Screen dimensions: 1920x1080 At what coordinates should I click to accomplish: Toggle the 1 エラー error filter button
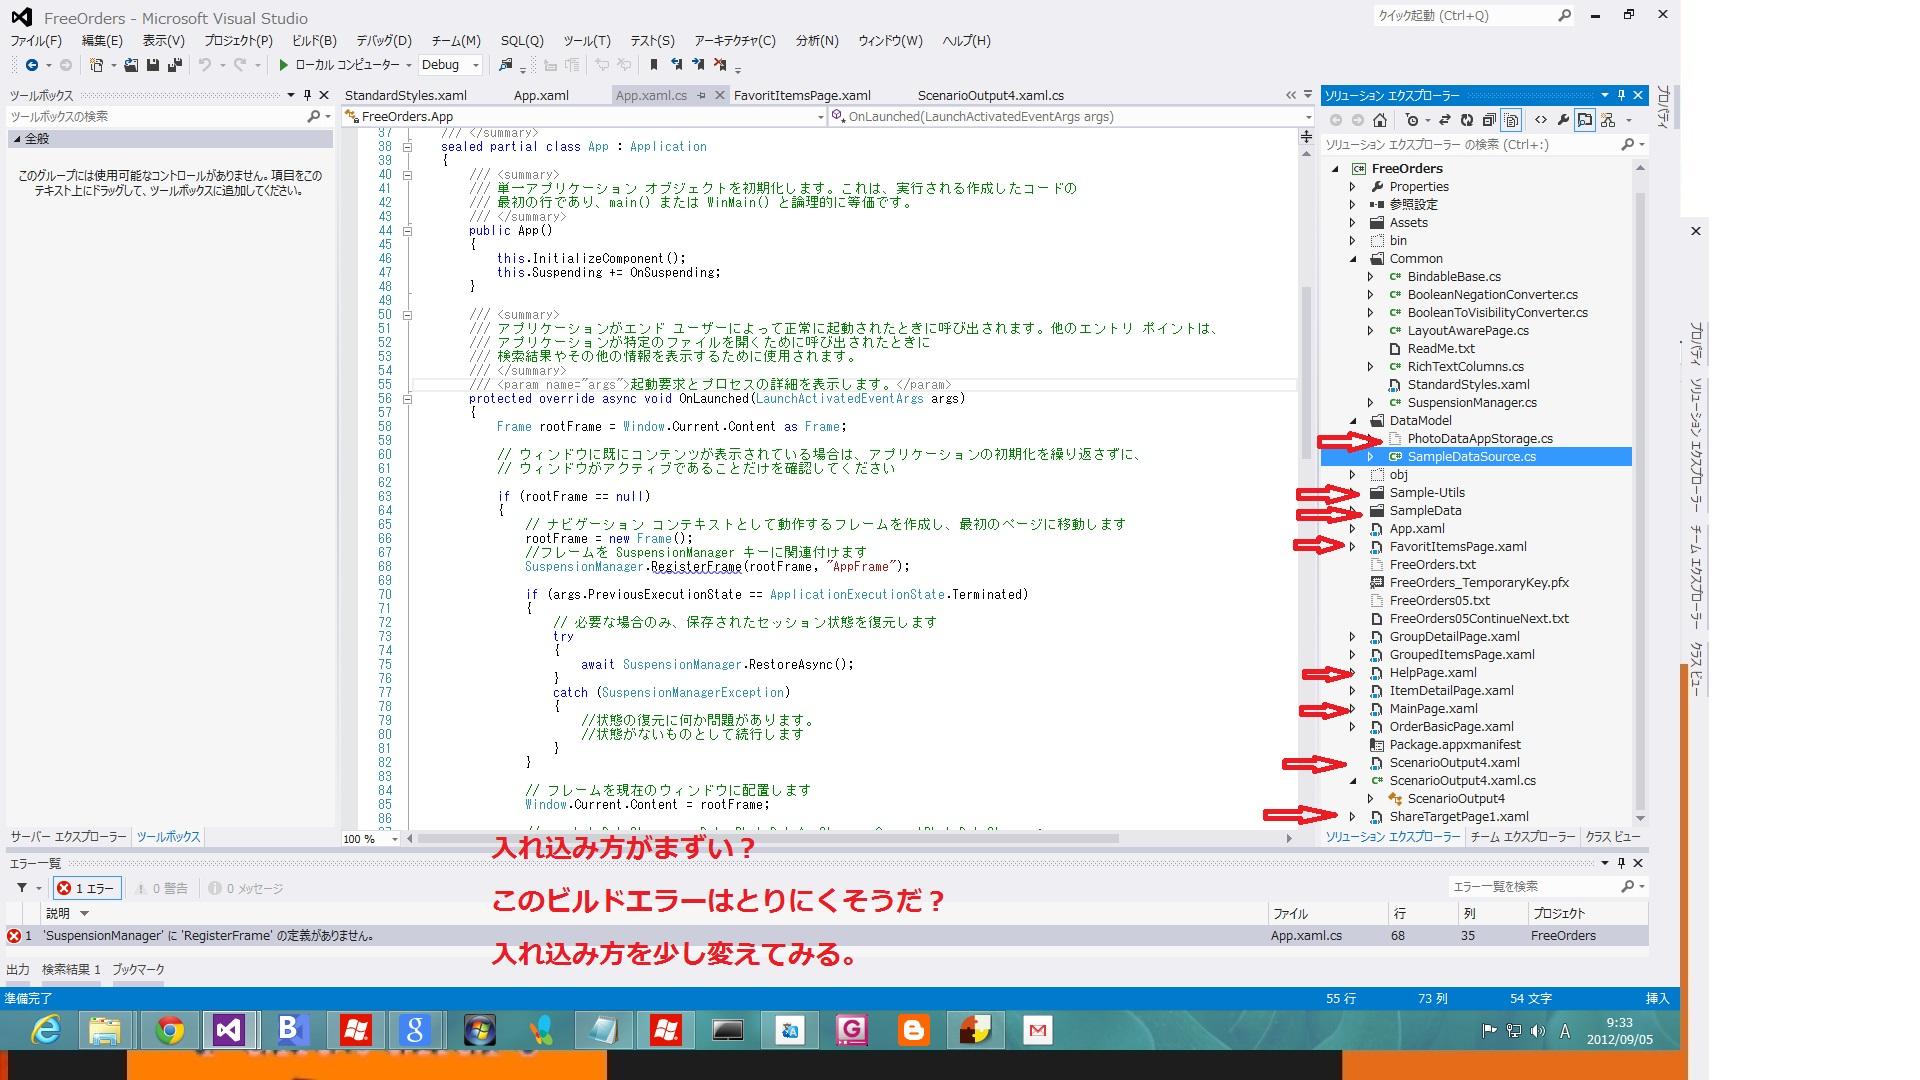pos(88,888)
